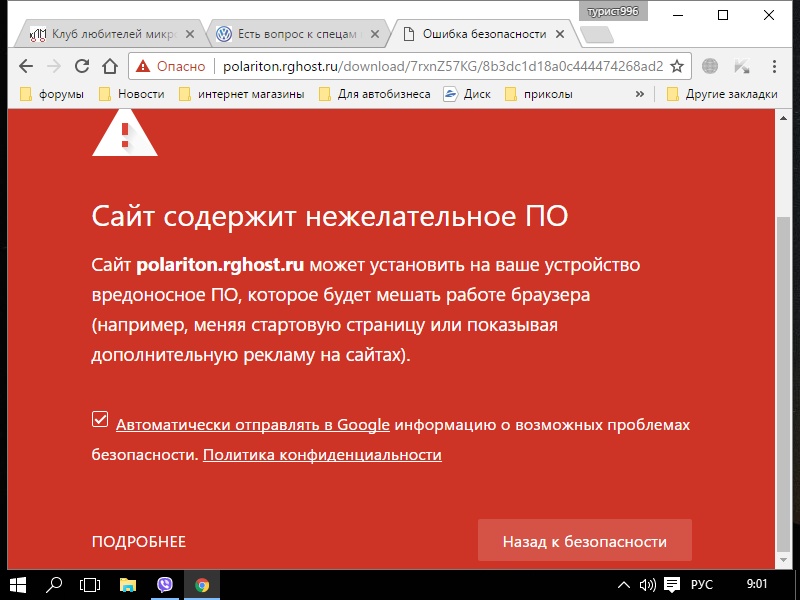Go to the browser home page
800x600 pixels.
point(110,67)
